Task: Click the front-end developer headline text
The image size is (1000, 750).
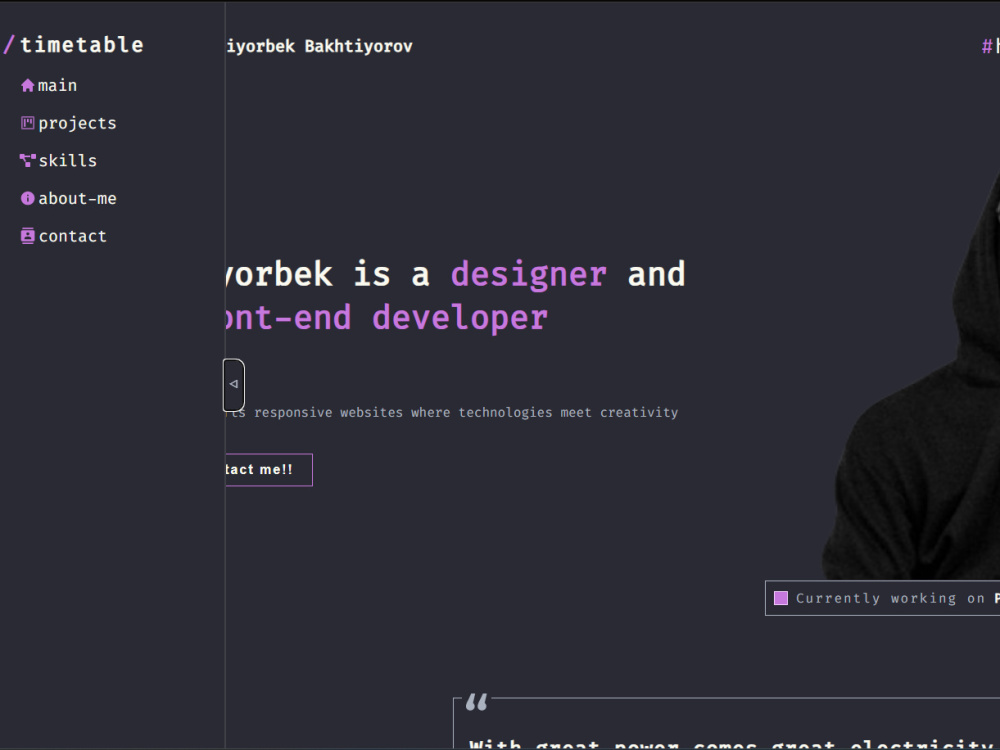Action: 386,318
